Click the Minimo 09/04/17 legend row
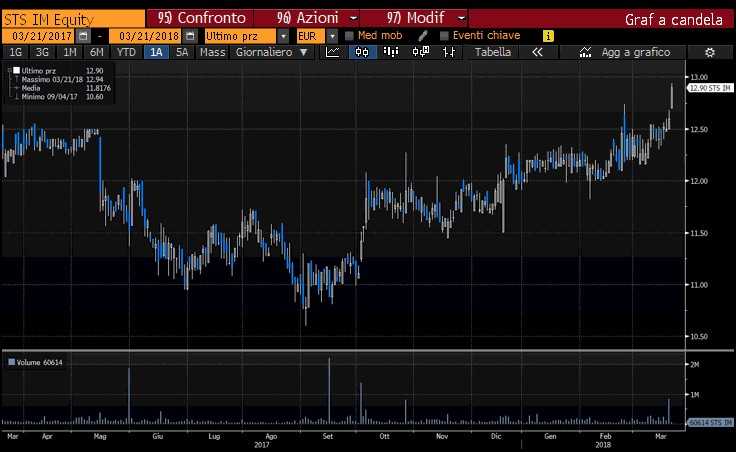This screenshot has width=736, height=452. pos(62,97)
